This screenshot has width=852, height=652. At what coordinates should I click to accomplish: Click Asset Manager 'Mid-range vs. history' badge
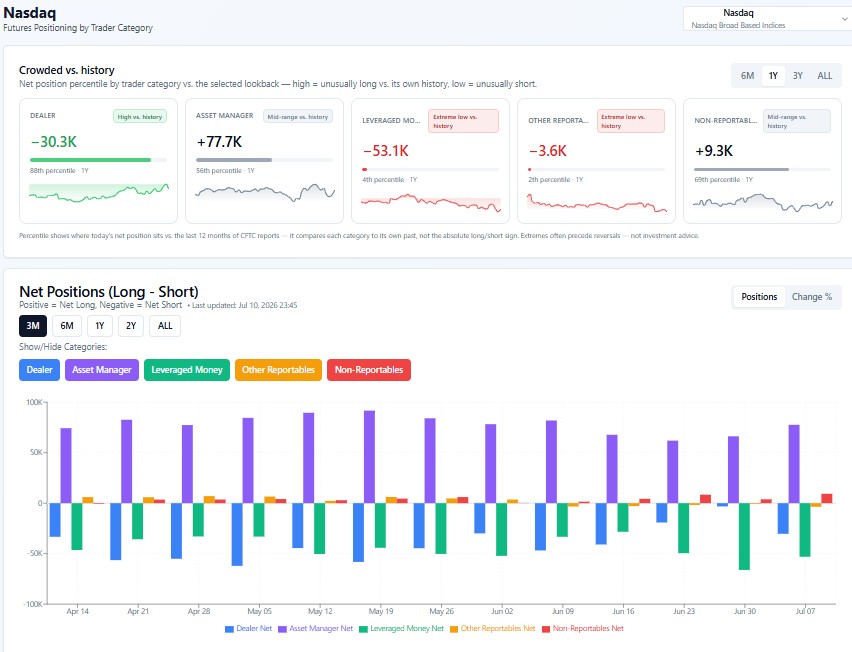[x=298, y=116]
